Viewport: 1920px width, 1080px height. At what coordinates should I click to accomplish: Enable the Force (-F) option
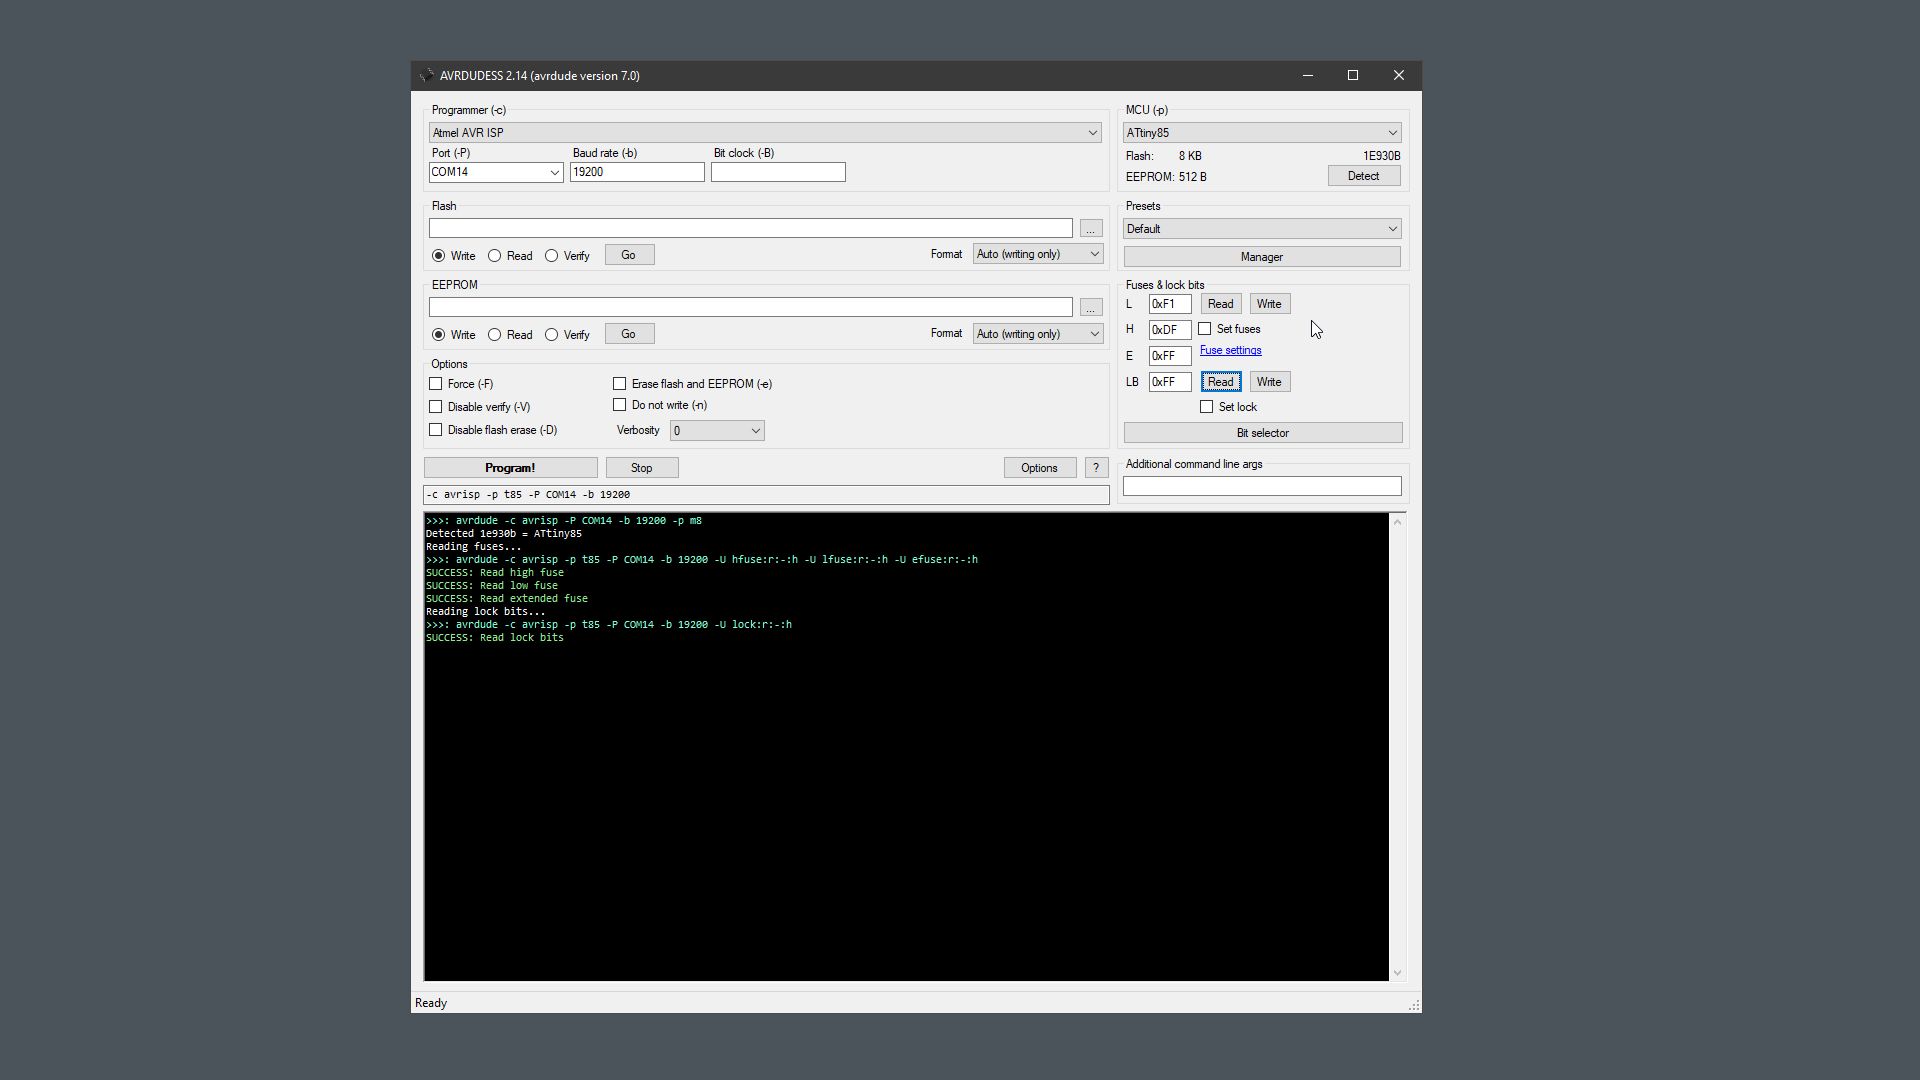click(436, 383)
